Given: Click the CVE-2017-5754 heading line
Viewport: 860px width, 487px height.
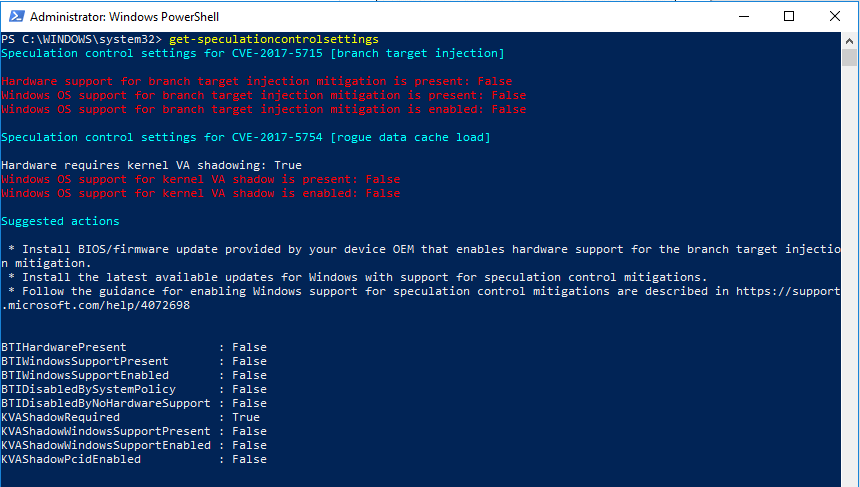Looking at the screenshot, I should pyautogui.click(x=246, y=137).
